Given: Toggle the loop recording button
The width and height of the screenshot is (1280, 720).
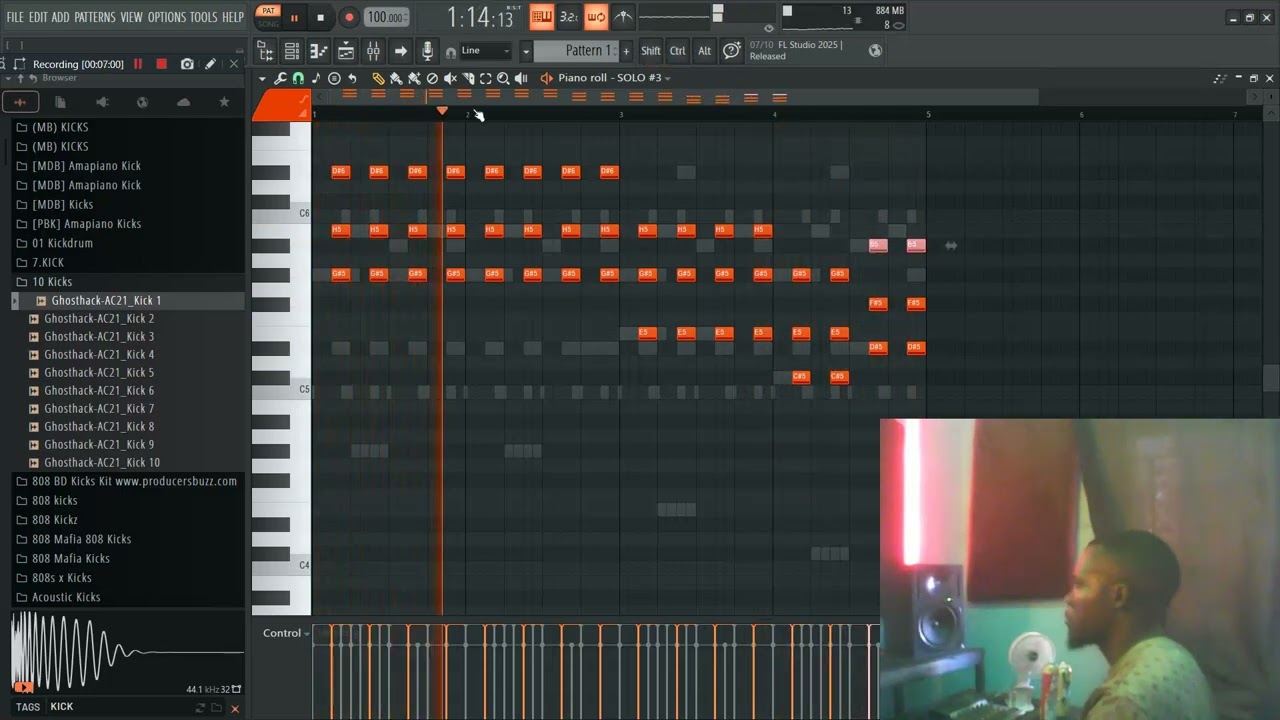Looking at the screenshot, I should [596, 16].
